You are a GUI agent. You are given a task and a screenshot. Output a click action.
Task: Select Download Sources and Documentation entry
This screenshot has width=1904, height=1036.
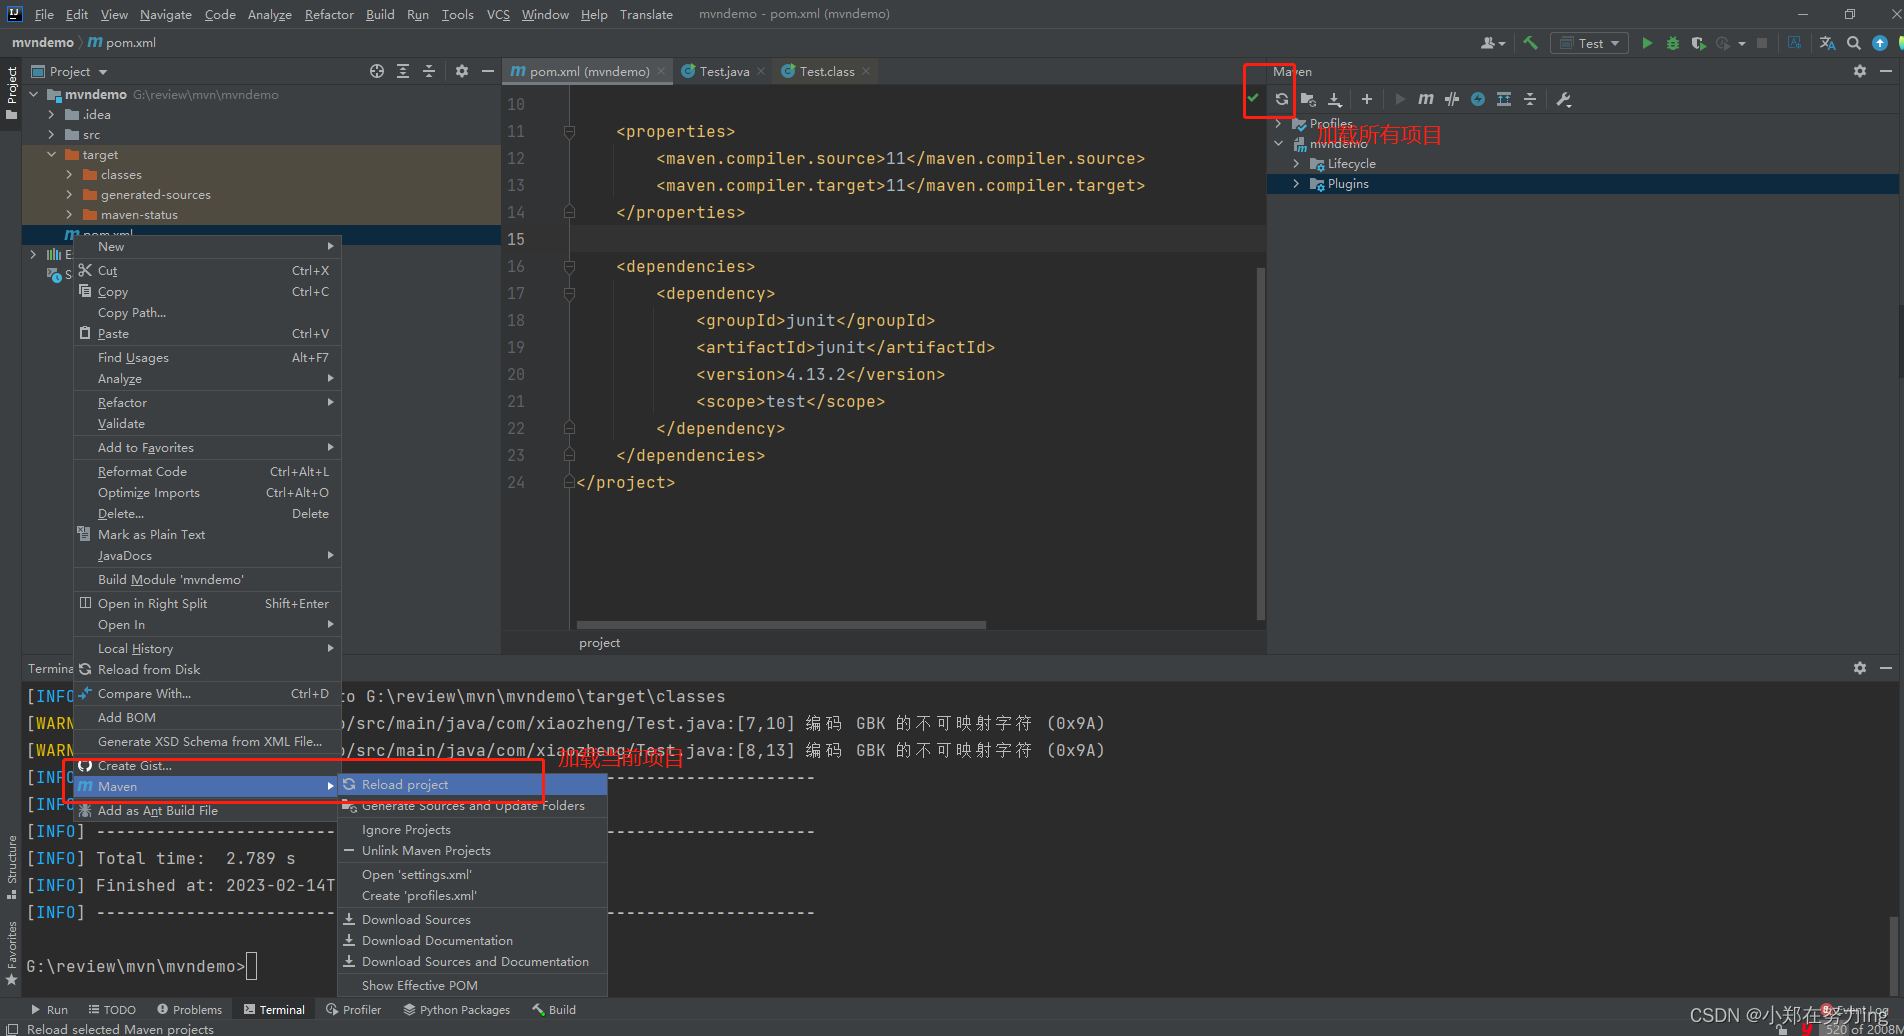pyautogui.click(x=473, y=962)
